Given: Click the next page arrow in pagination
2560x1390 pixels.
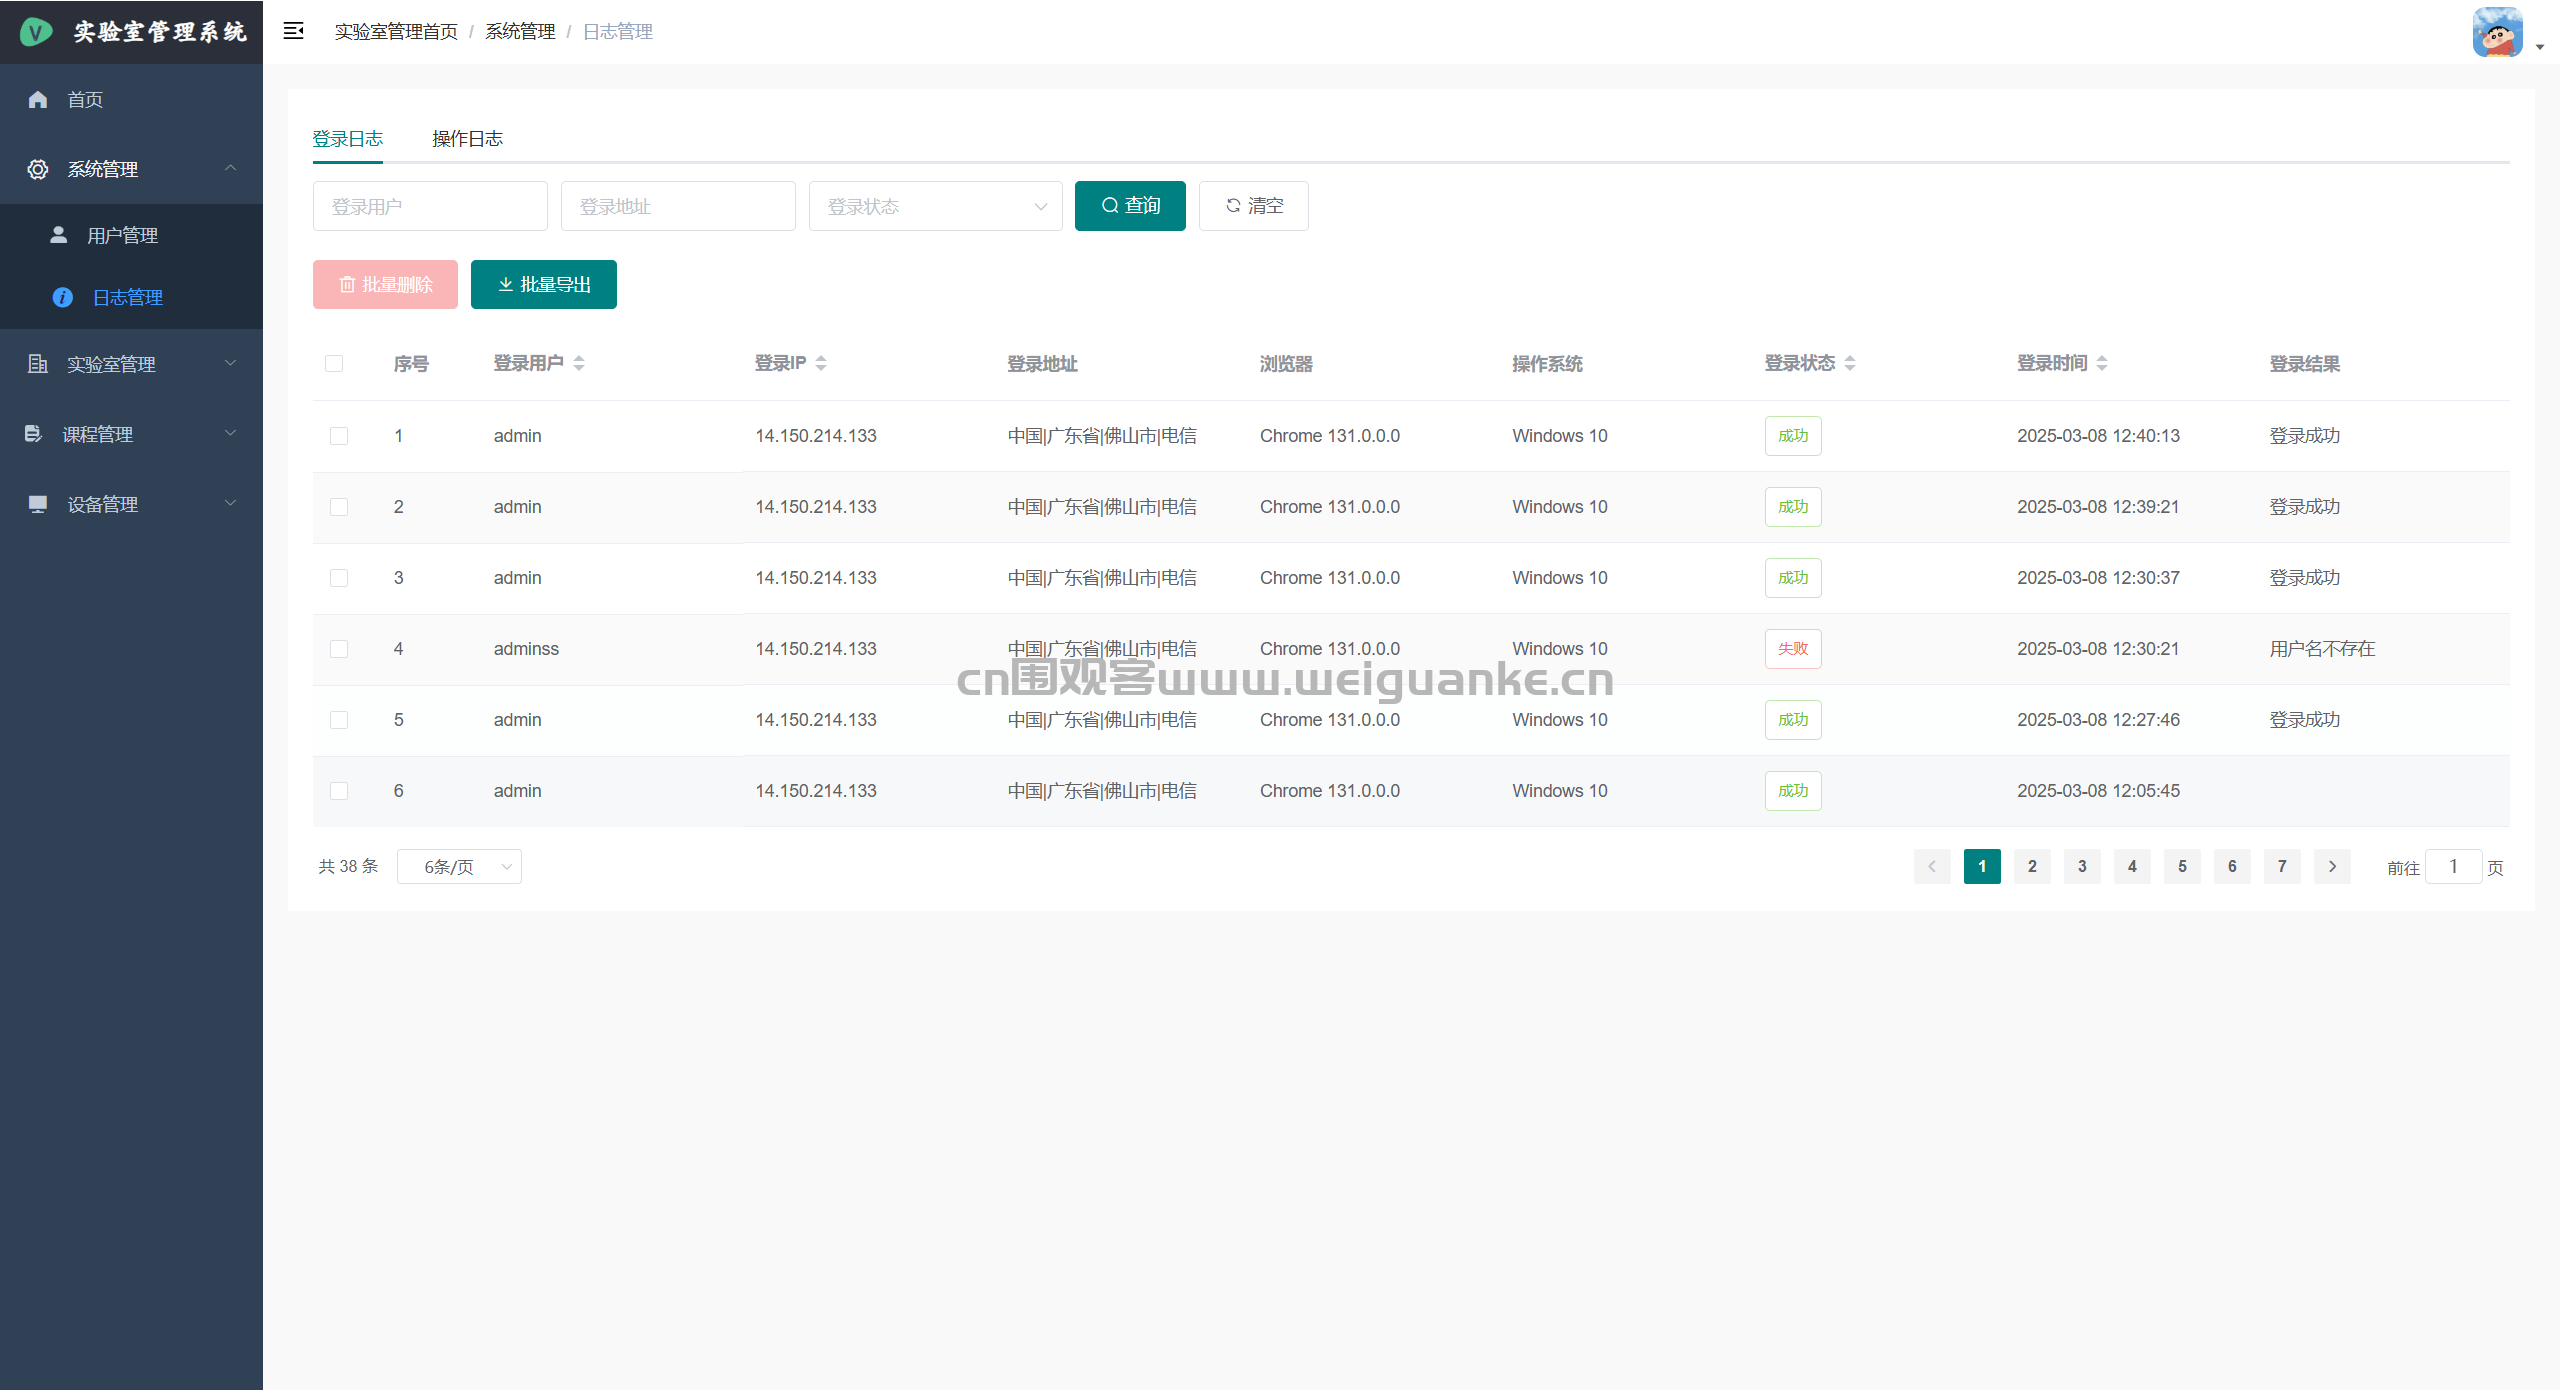Looking at the screenshot, I should tap(2332, 866).
